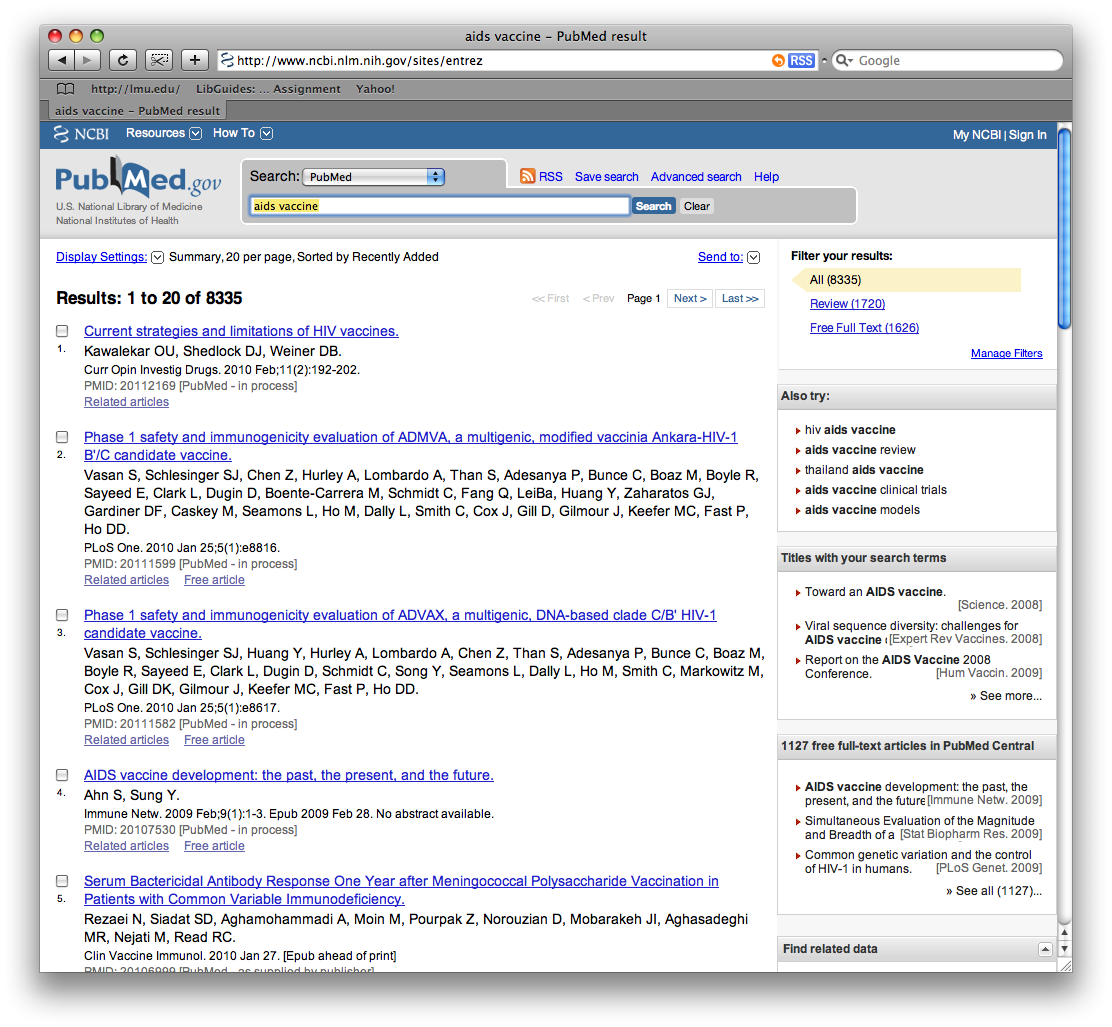Viewport: 1112px width, 1027px height.
Task: Select checkbox for ADMVA vaccine article
Action: (x=62, y=437)
